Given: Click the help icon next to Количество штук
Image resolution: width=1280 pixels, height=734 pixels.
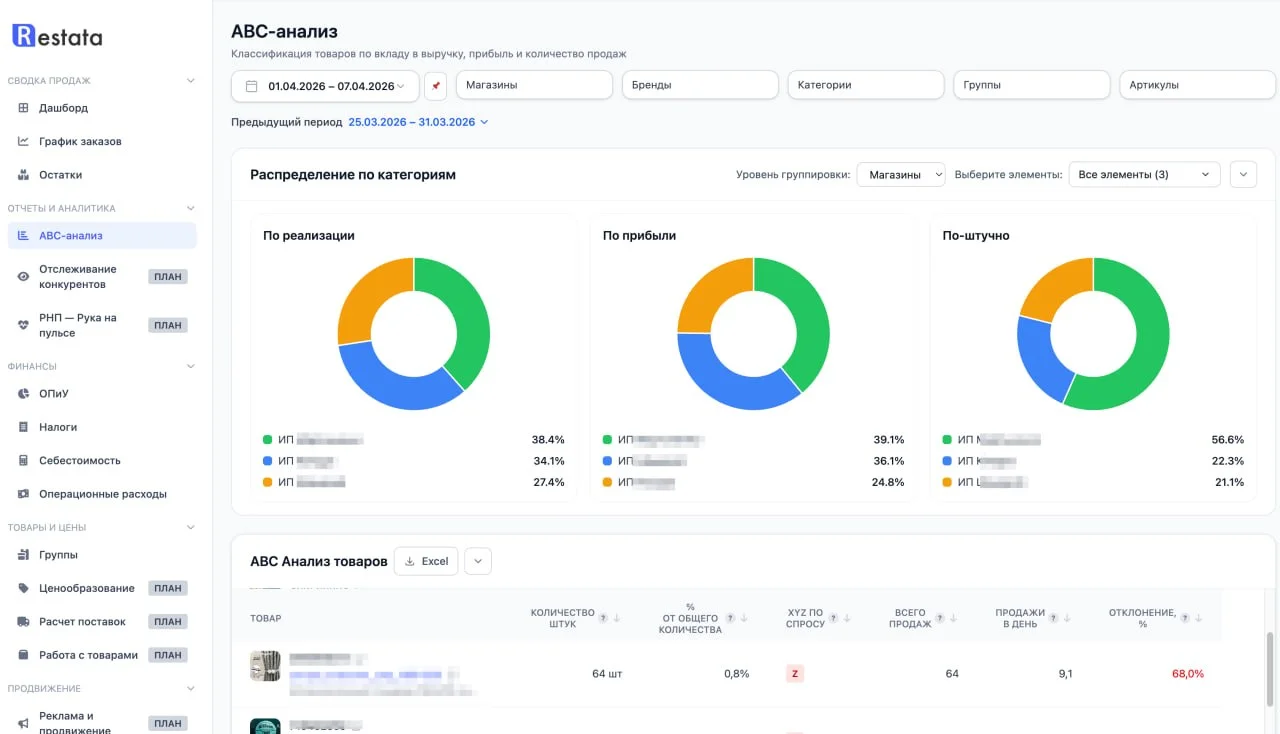Looking at the screenshot, I should click(x=603, y=619).
